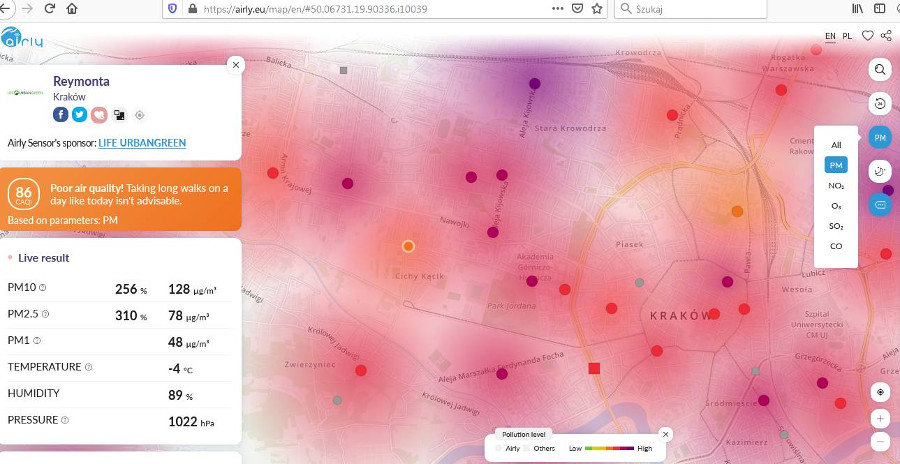Switch language to PL

coord(847,36)
